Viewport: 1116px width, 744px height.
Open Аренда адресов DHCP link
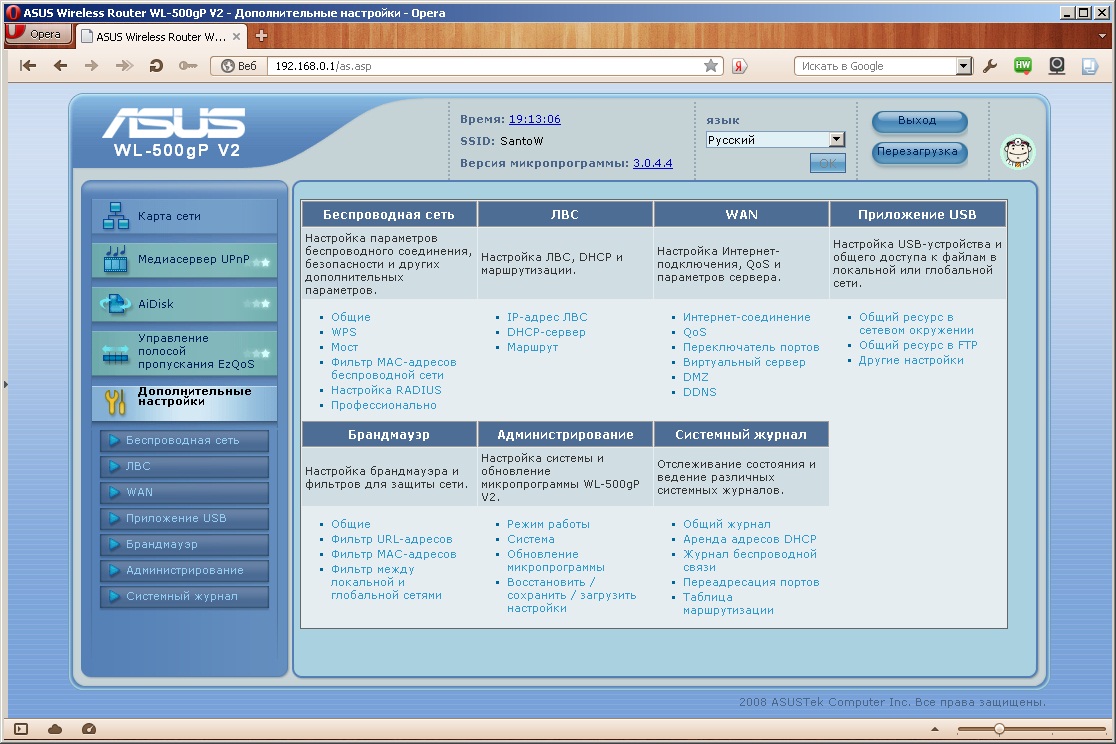point(749,539)
